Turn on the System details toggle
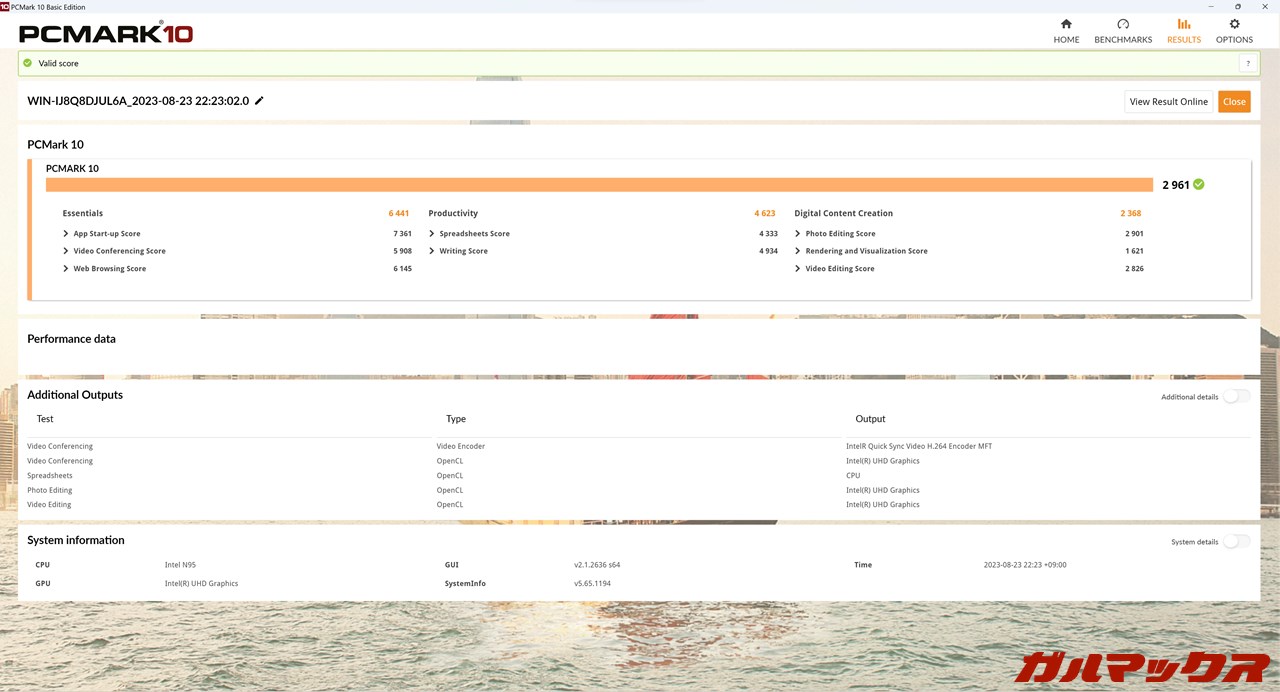The width and height of the screenshot is (1280, 692). [x=1236, y=542]
